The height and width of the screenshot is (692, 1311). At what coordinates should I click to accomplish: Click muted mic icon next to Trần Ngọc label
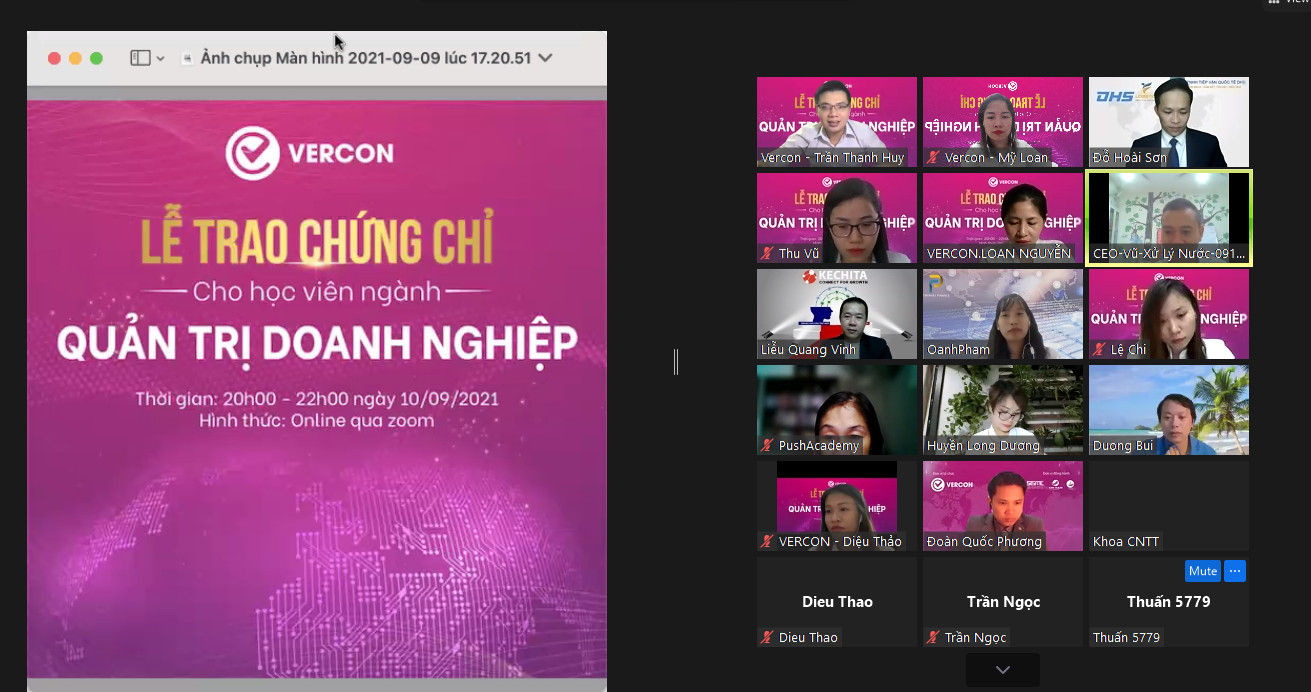[933, 638]
